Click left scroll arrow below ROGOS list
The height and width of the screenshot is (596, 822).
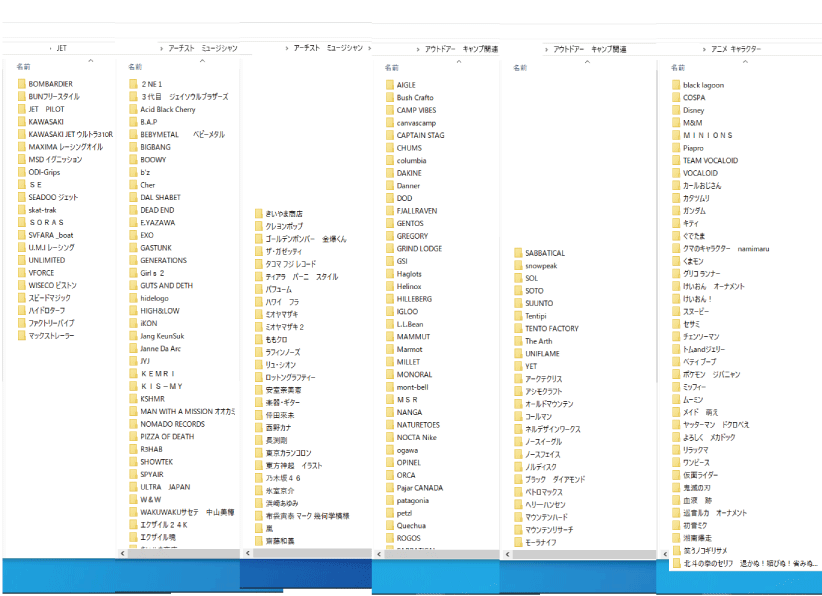pos(378,554)
